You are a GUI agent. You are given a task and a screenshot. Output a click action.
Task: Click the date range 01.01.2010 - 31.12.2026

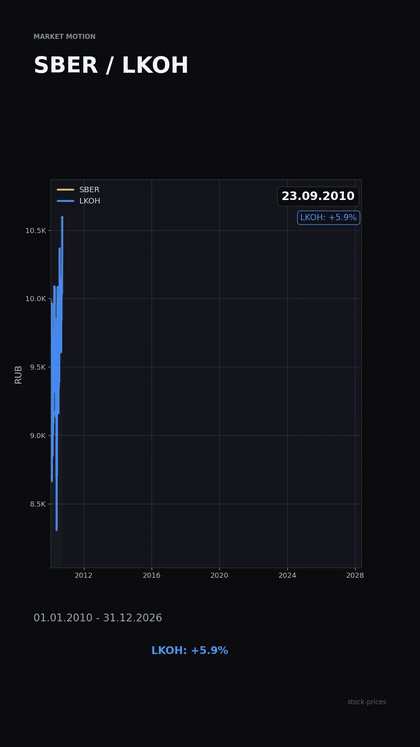[98, 618]
